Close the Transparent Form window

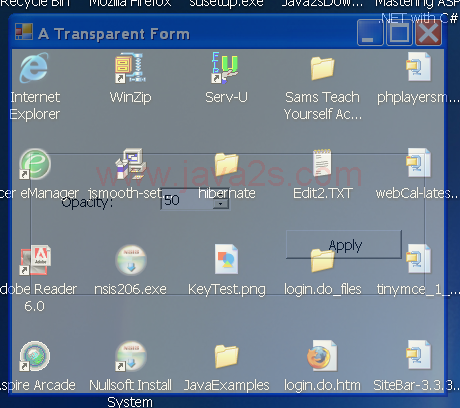click(428, 33)
